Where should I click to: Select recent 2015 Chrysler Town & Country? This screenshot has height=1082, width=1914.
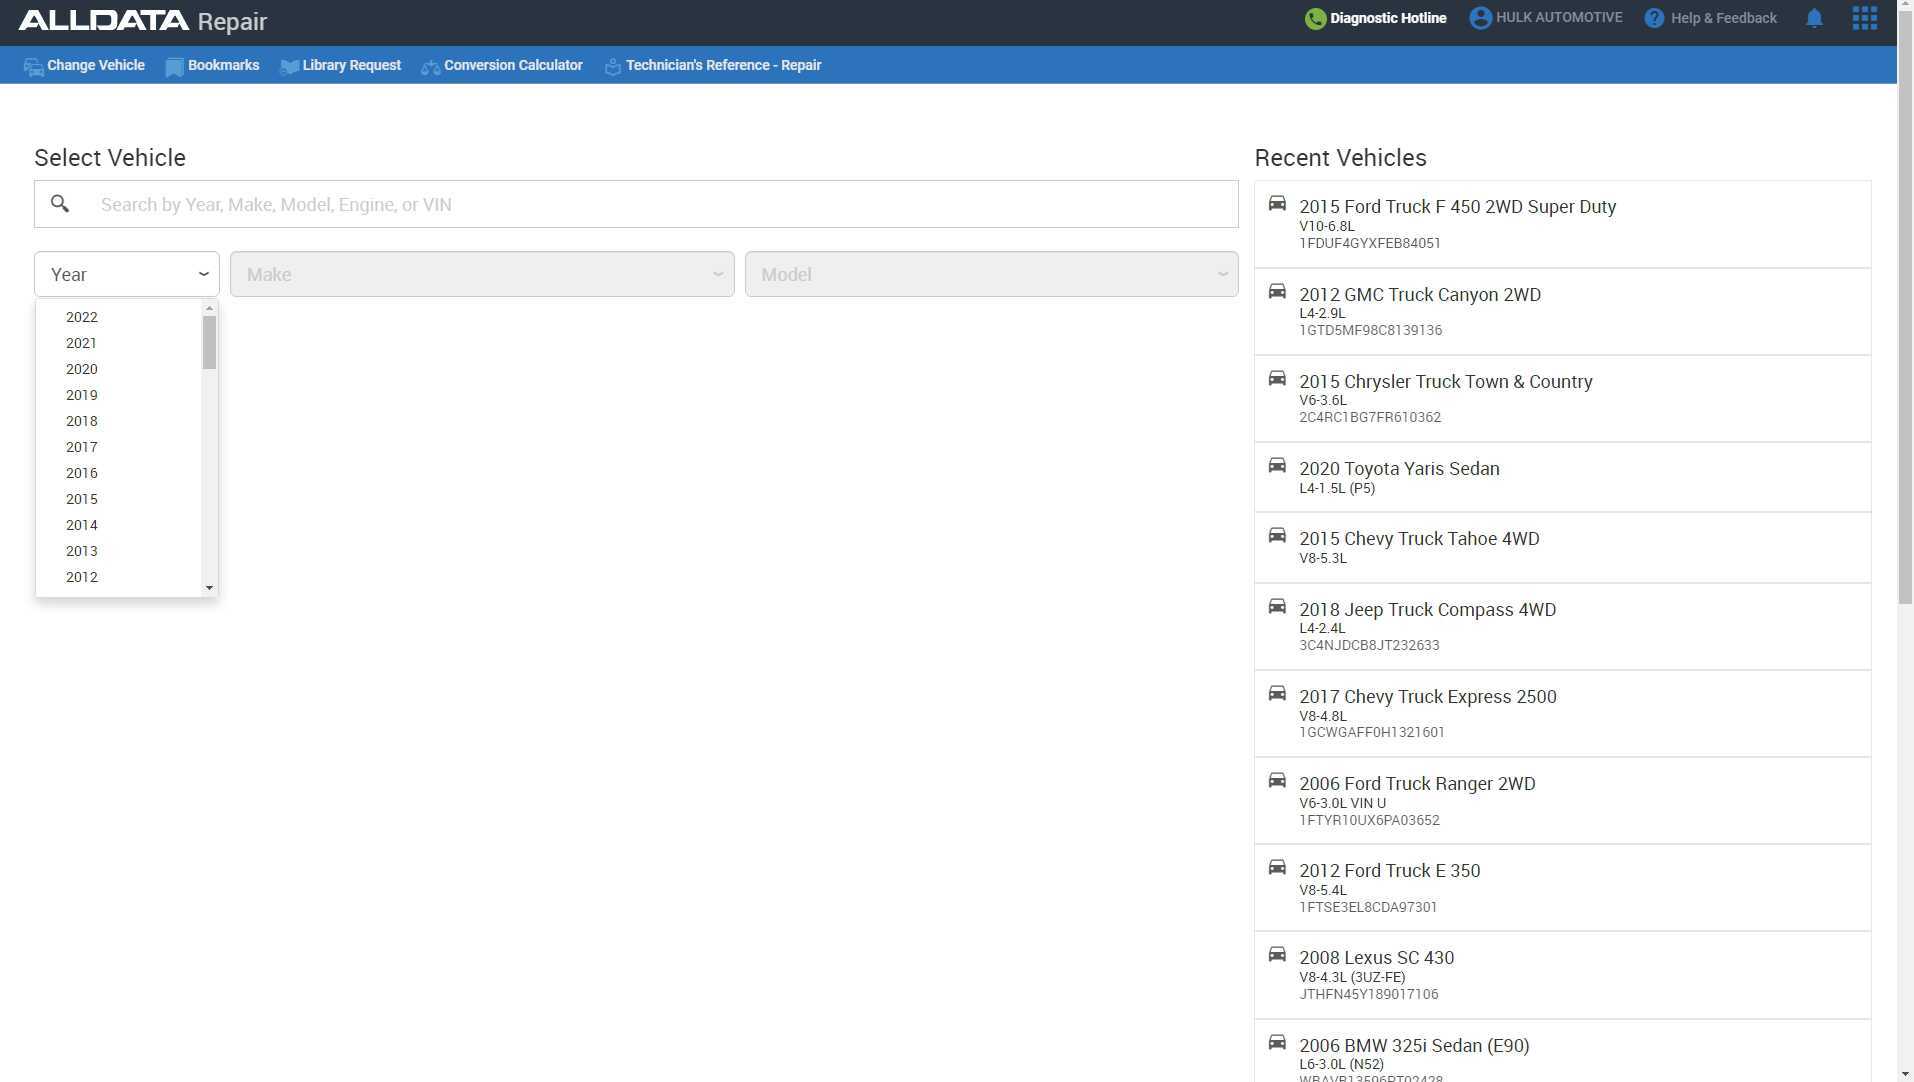1563,399
